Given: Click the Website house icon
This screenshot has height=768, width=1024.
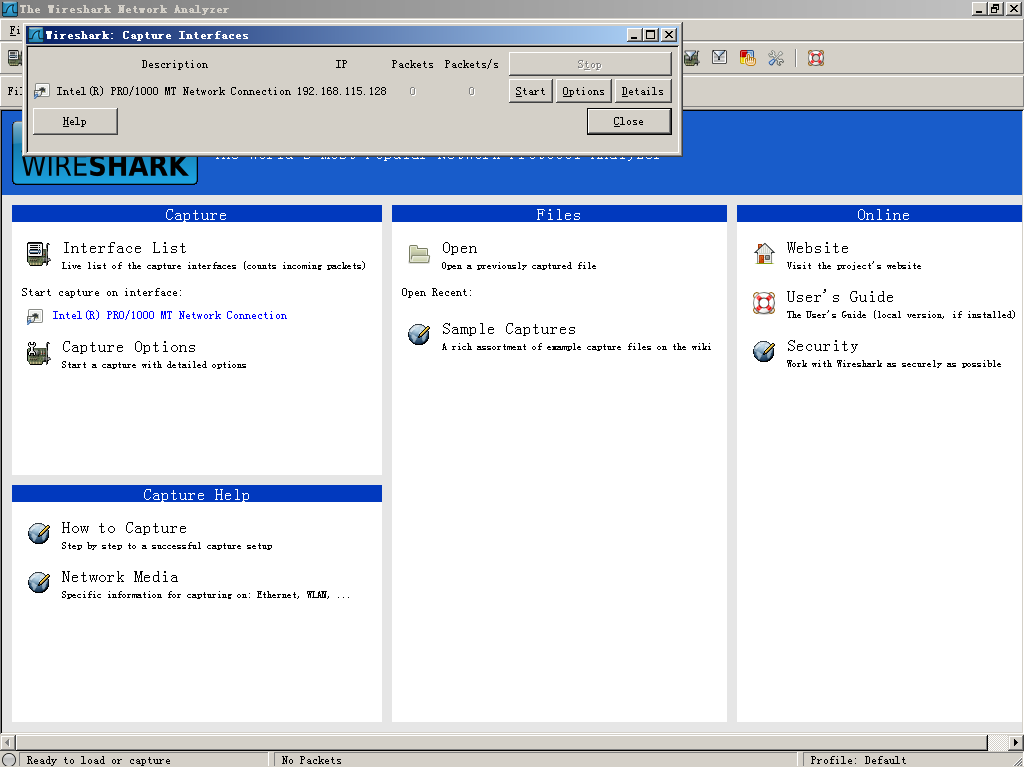Looking at the screenshot, I should (763, 253).
